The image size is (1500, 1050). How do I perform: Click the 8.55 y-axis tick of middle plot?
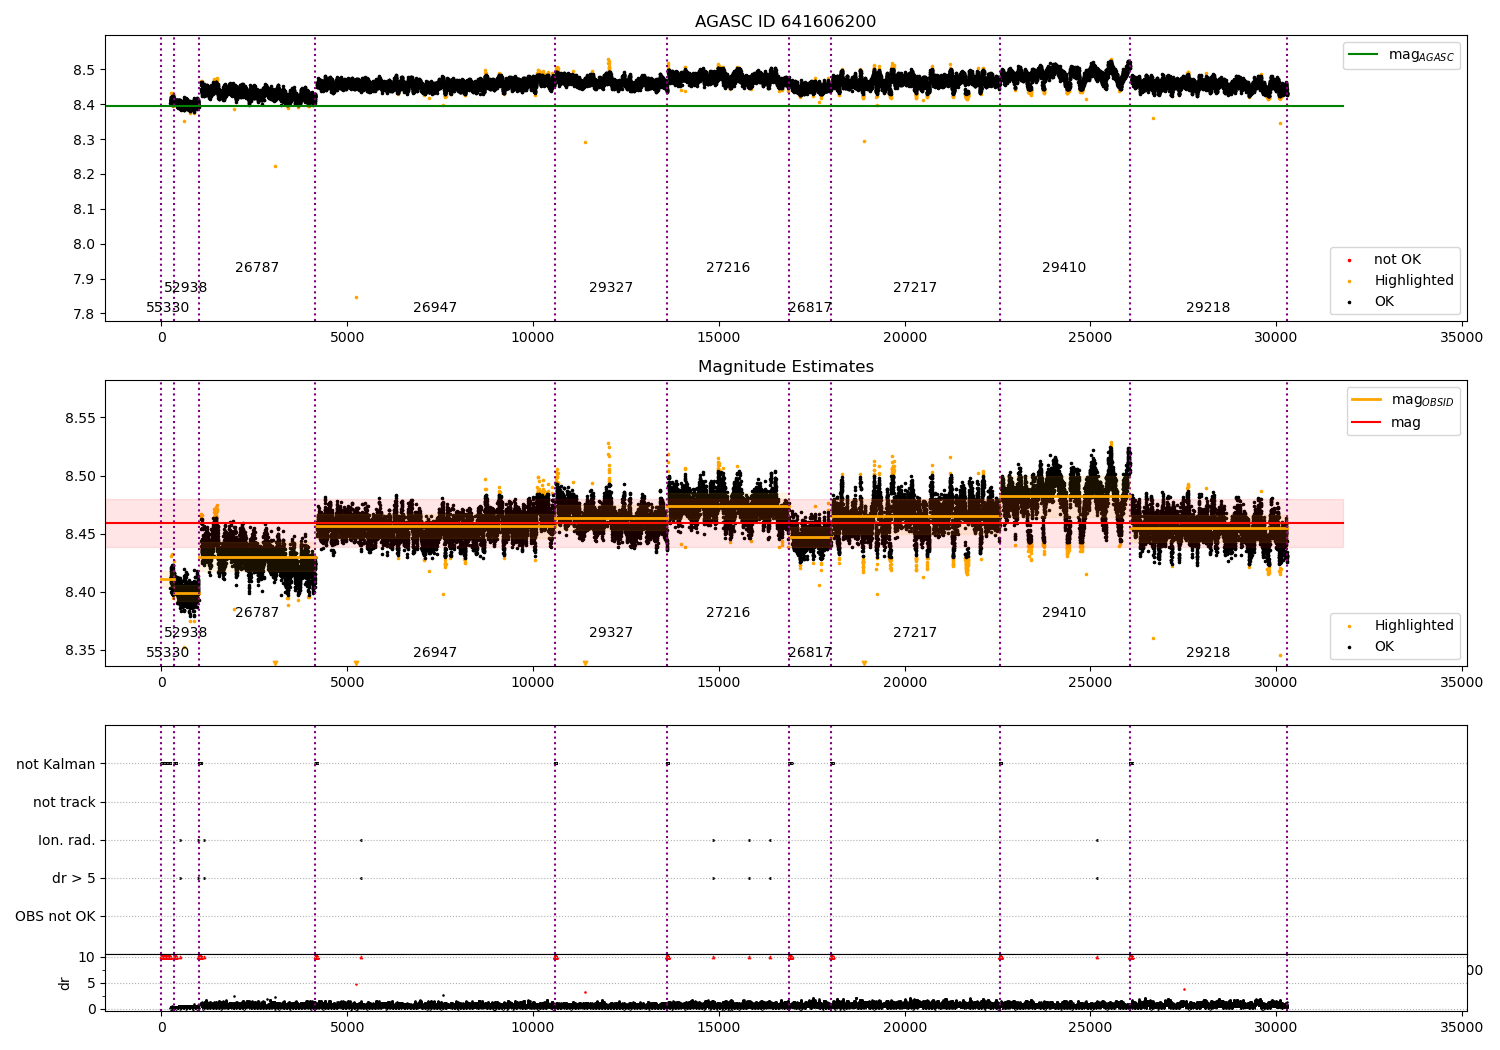(80, 418)
